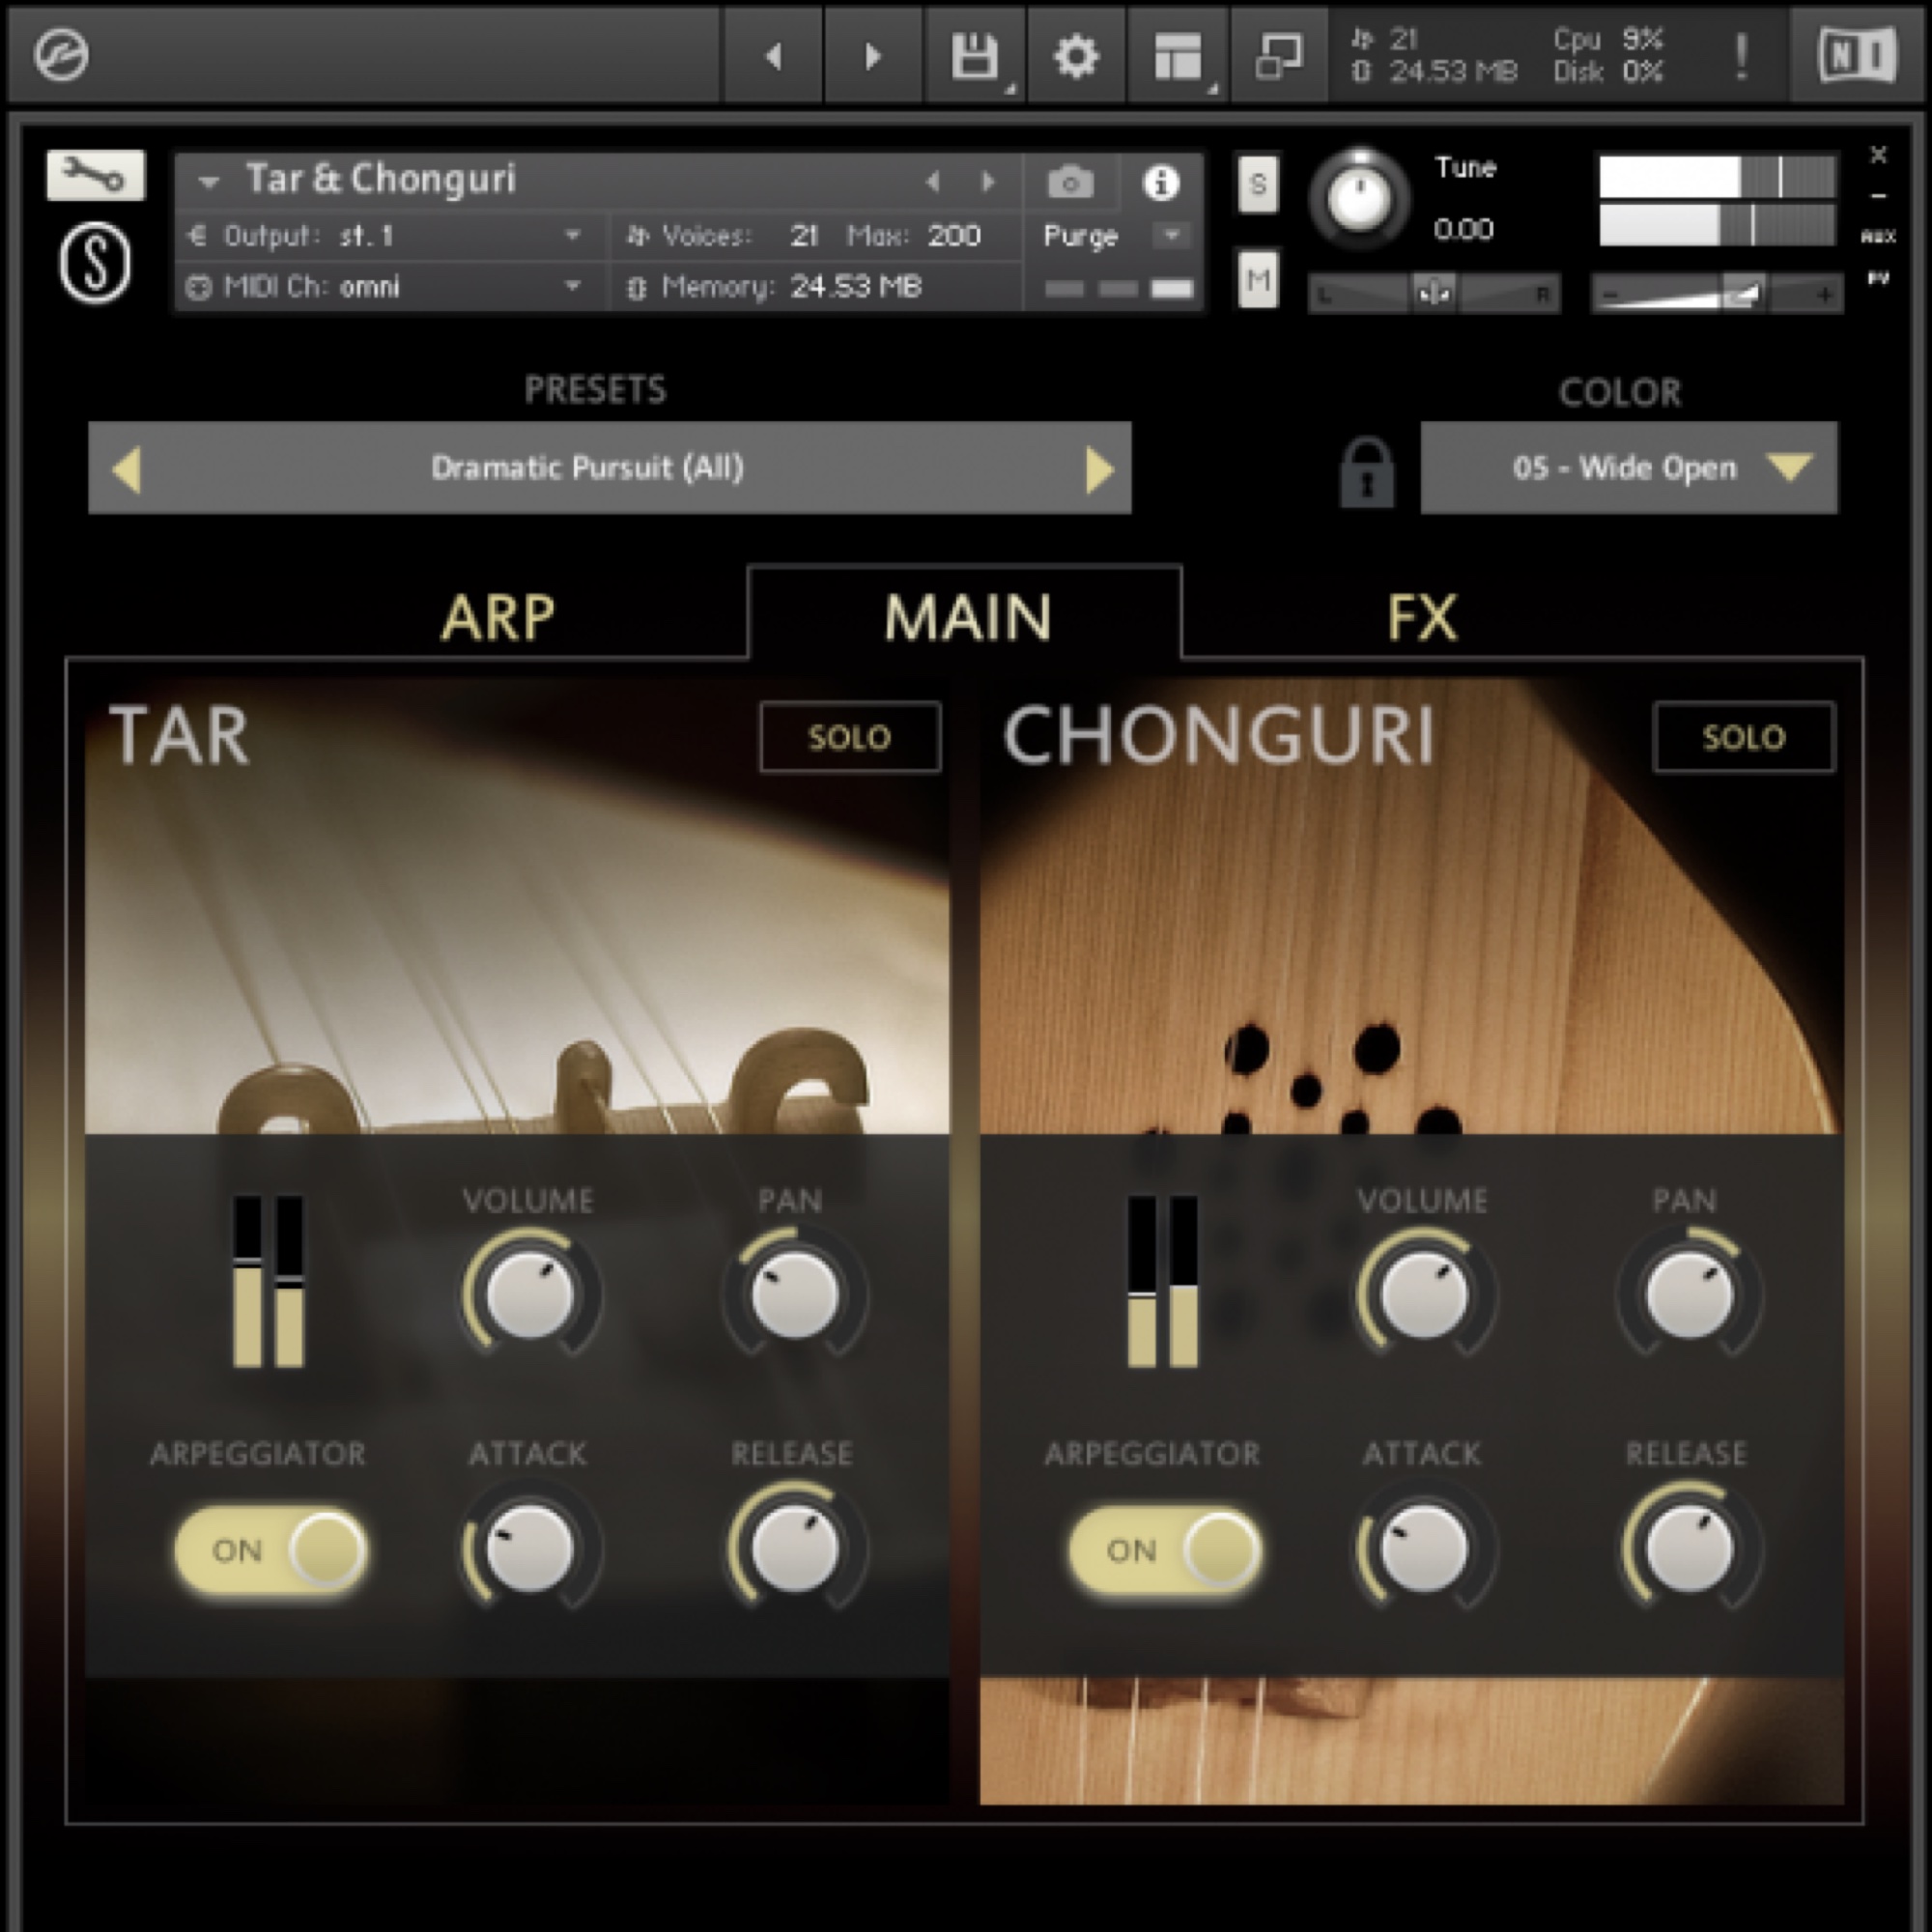Click the minimize view window icon
The width and height of the screenshot is (1932, 1932).
point(1279,56)
